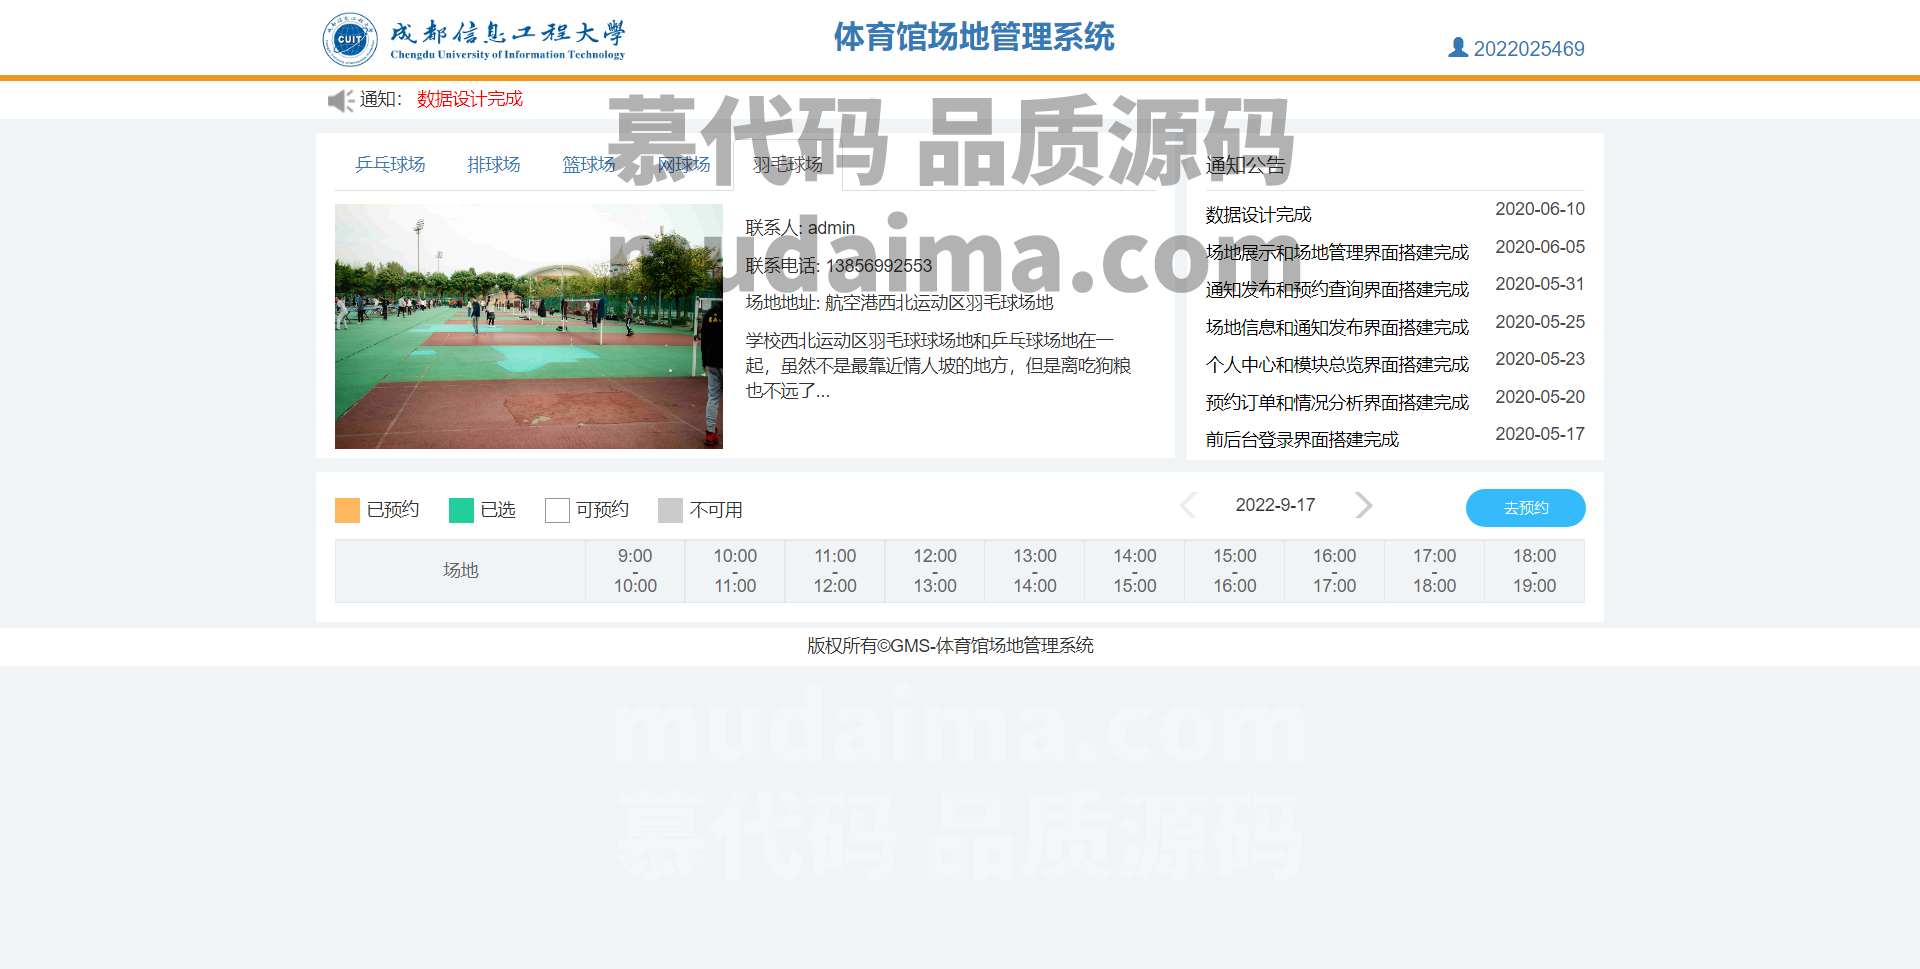Open notice 通知发布和预约查询界面搭建完成
This screenshot has width=1920, height=969.
pos(1337,290)
